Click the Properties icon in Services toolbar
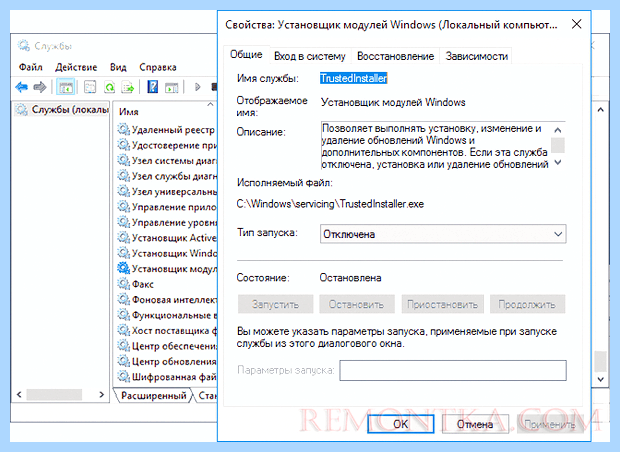The width and height of the screenshot is (620, 452). 90,87
